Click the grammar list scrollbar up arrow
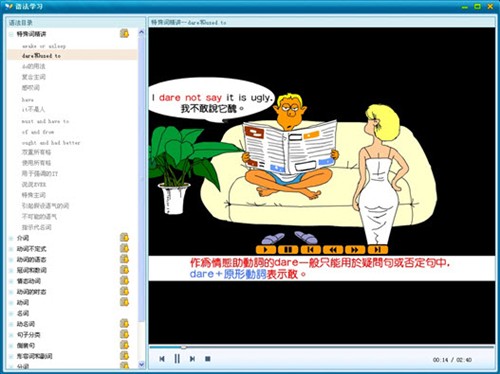Screen dimensions: 500x374 (x=141, y=32)
